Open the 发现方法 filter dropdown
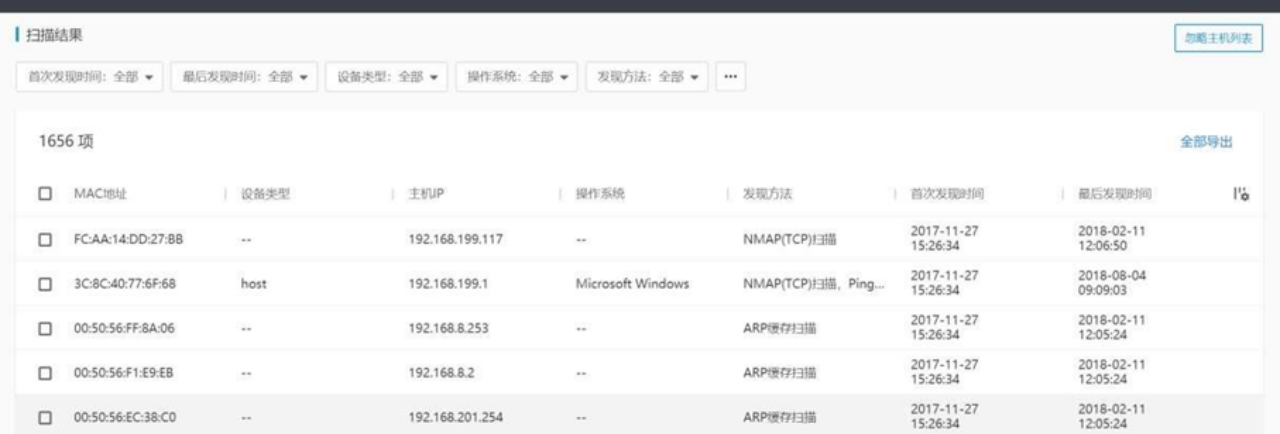This screenshot has width=1280, height=434. pos(646,76)
